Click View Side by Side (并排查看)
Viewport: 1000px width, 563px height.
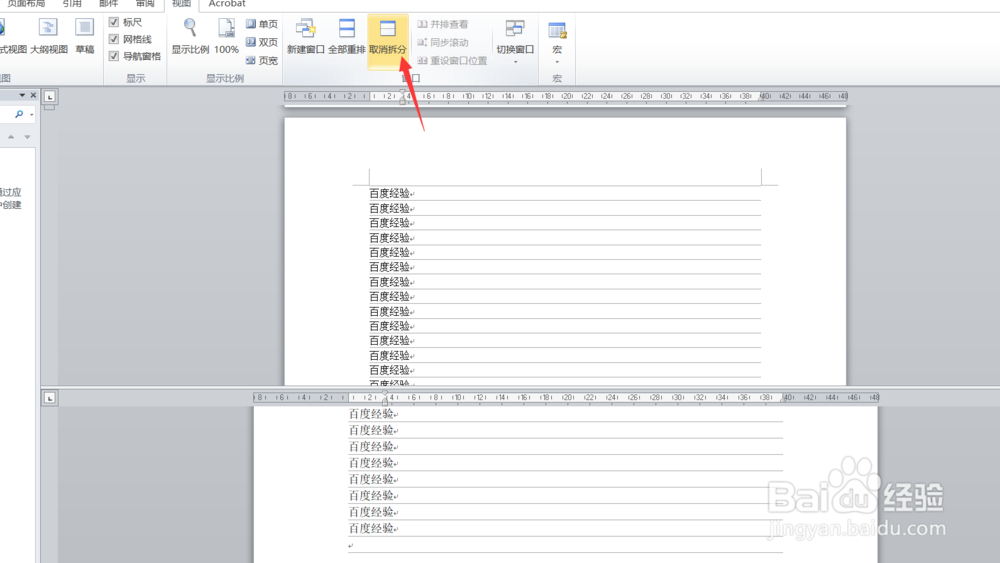pyautogui.click(x=443, y=24)
